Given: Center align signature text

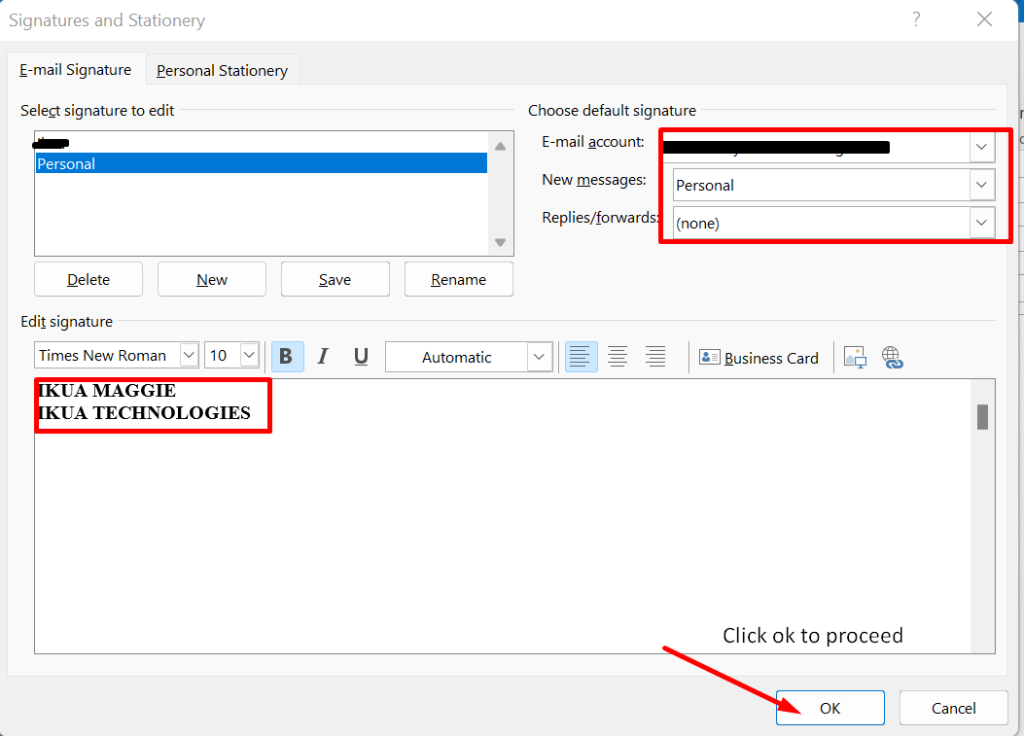Looking at the screenshot, I should point(618,357).
